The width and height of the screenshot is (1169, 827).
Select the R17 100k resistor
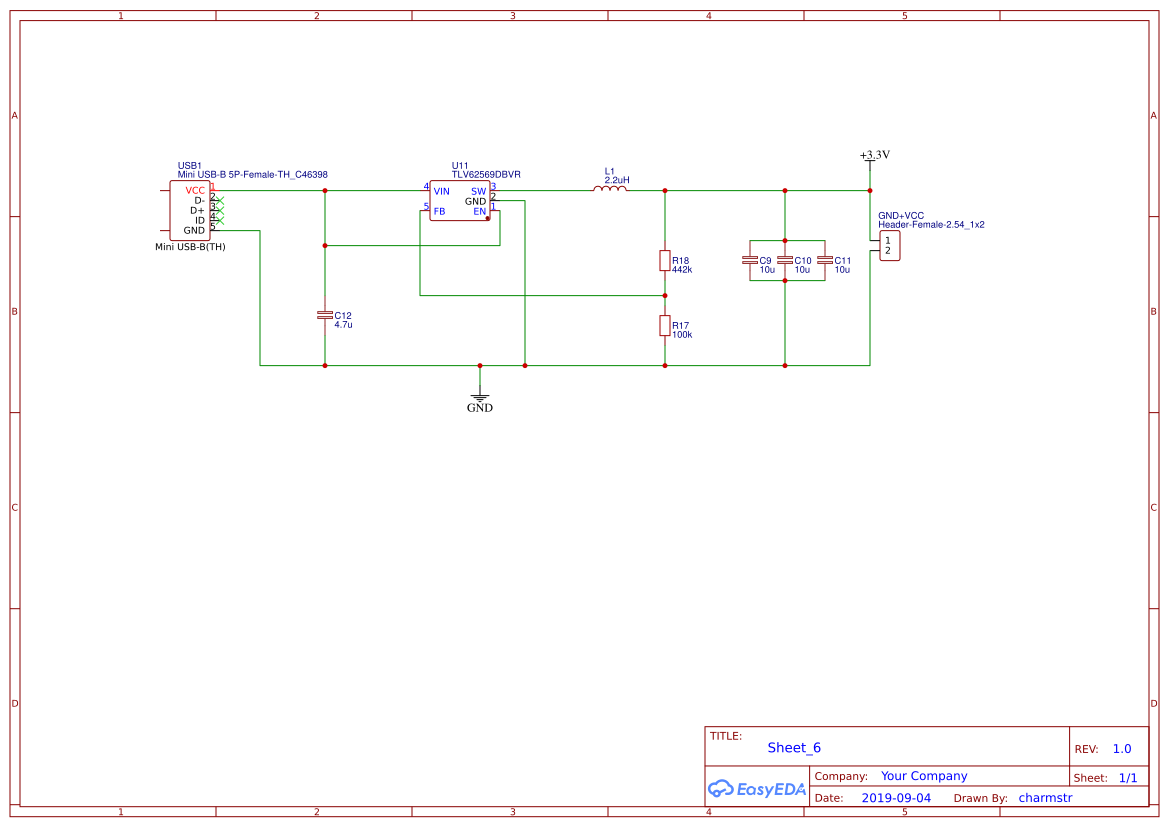click(x=664, y=325)
